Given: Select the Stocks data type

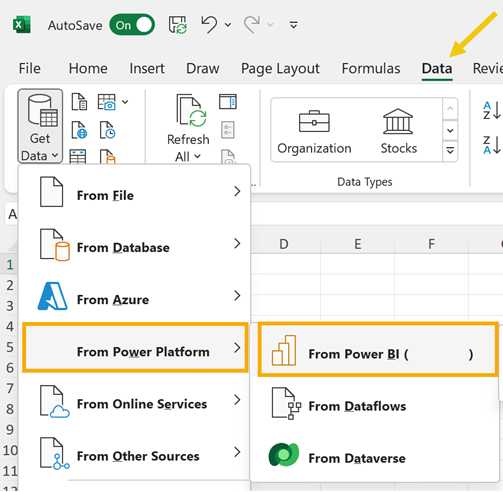Looking at the screenshot, I should [x=398, y=132].
